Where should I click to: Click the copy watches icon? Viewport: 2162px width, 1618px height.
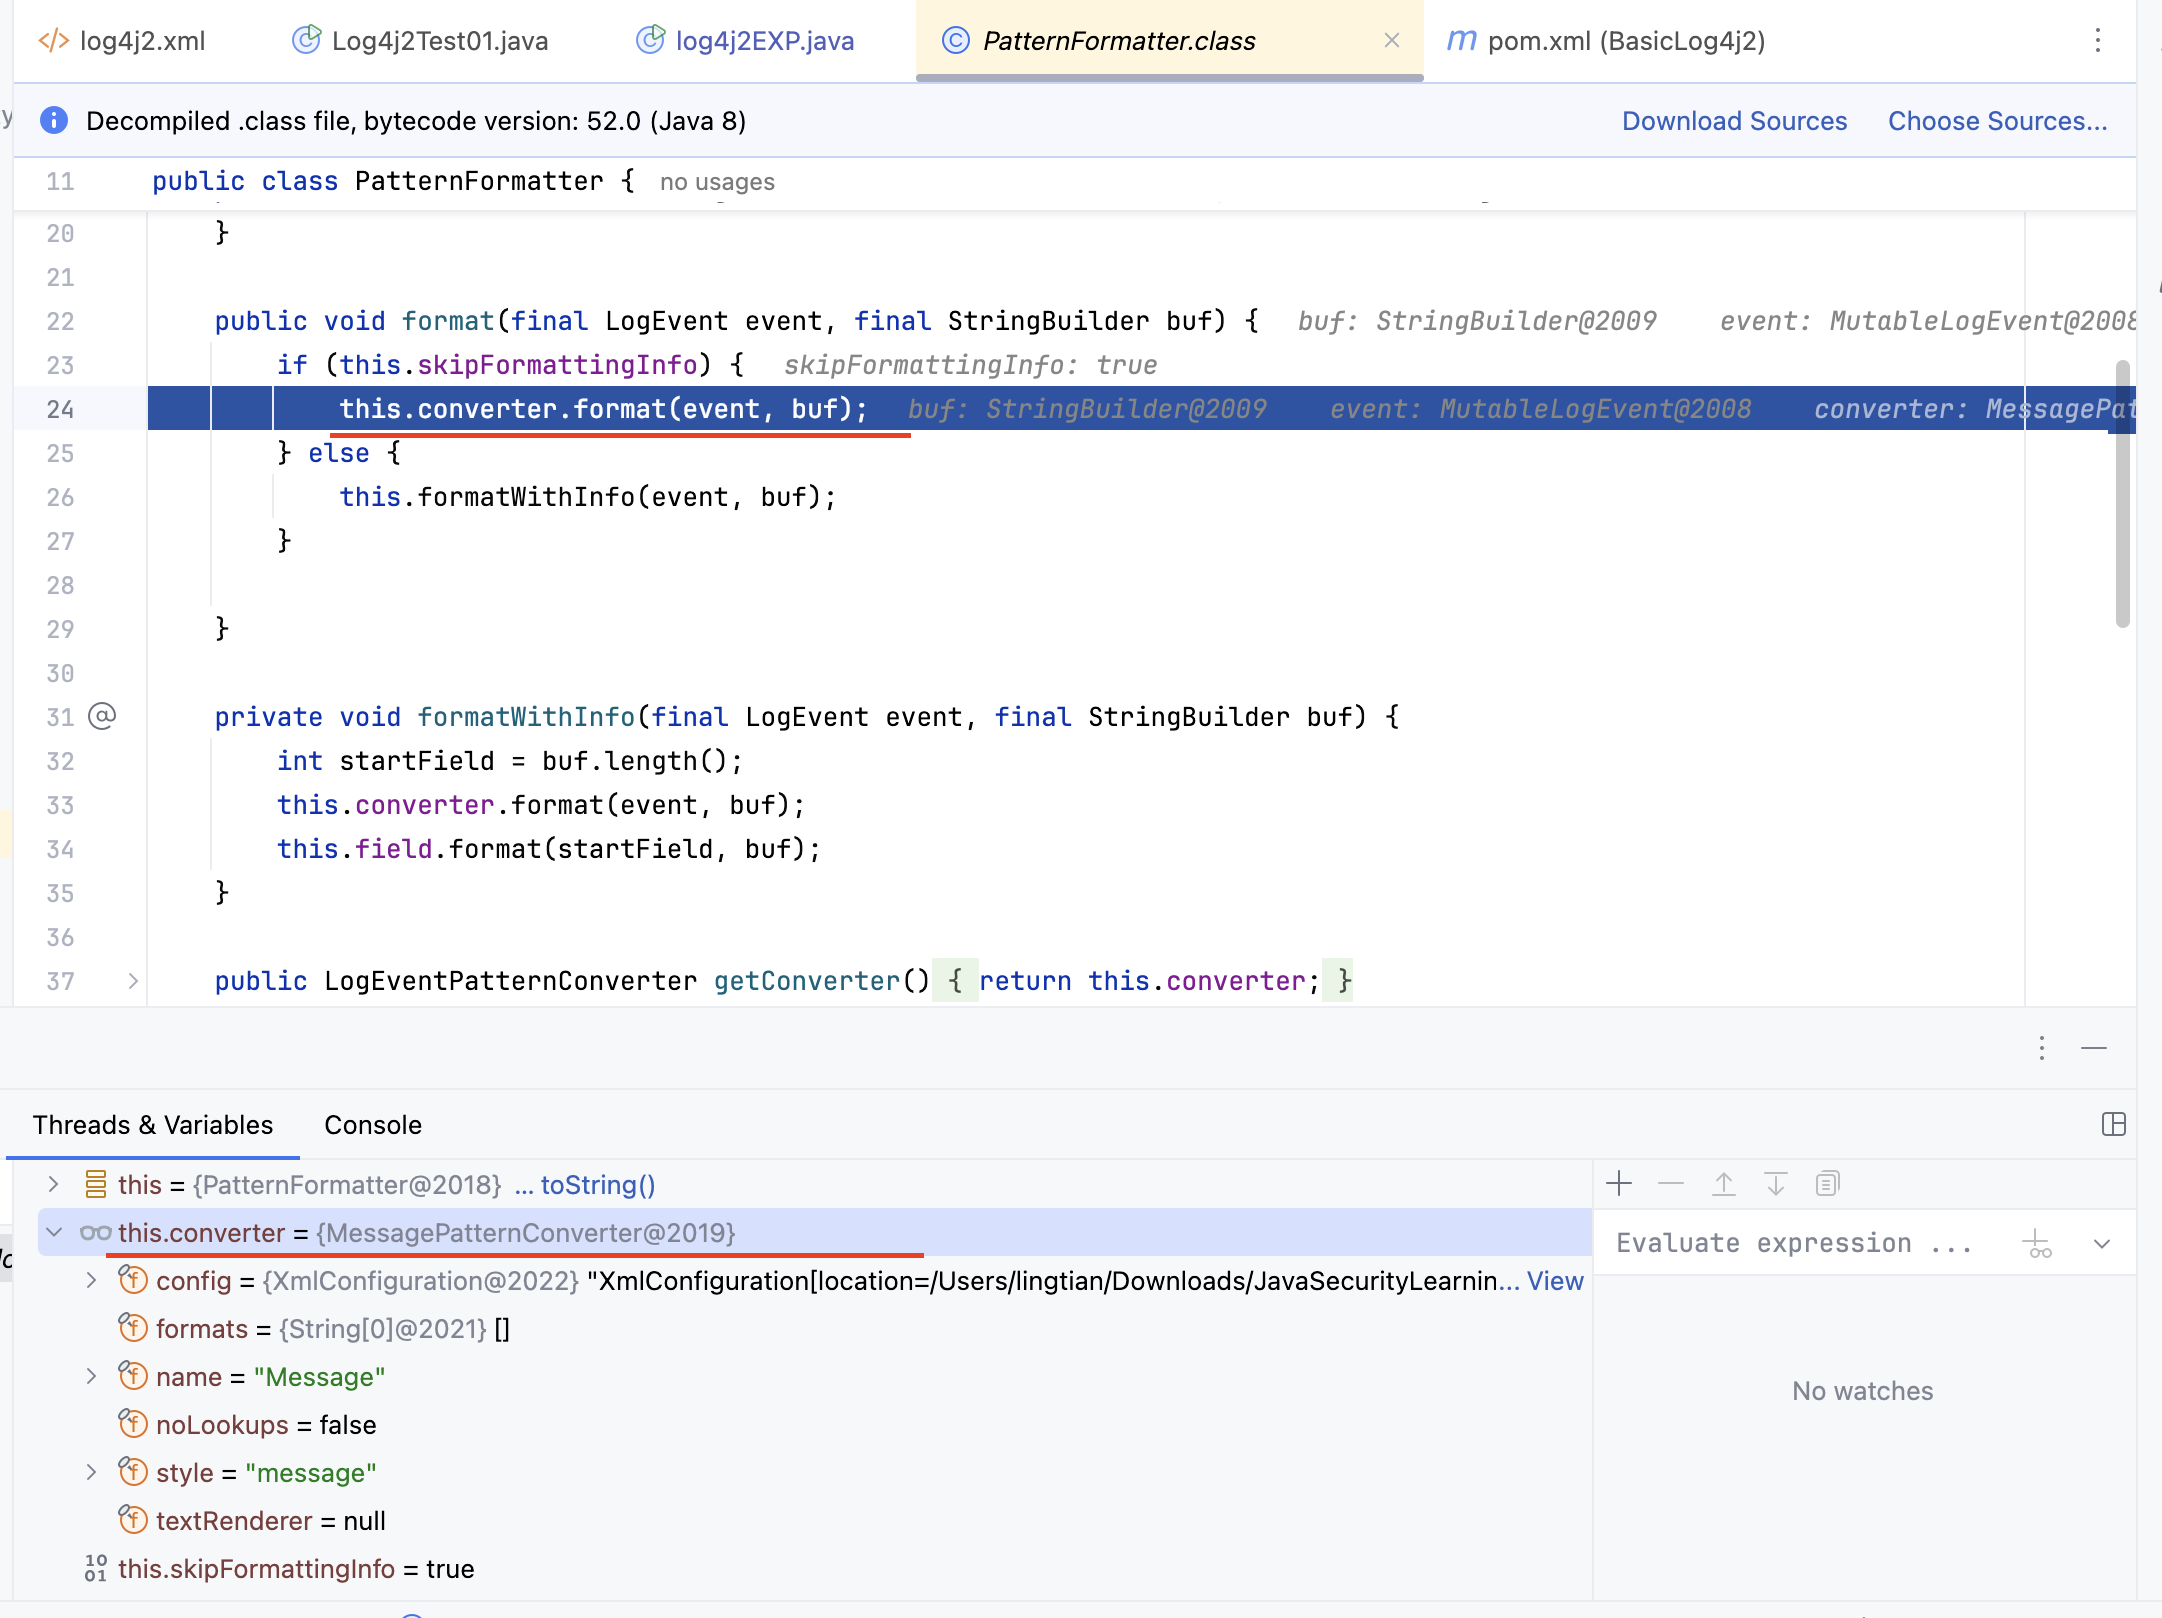(x=1827, y=1184)
